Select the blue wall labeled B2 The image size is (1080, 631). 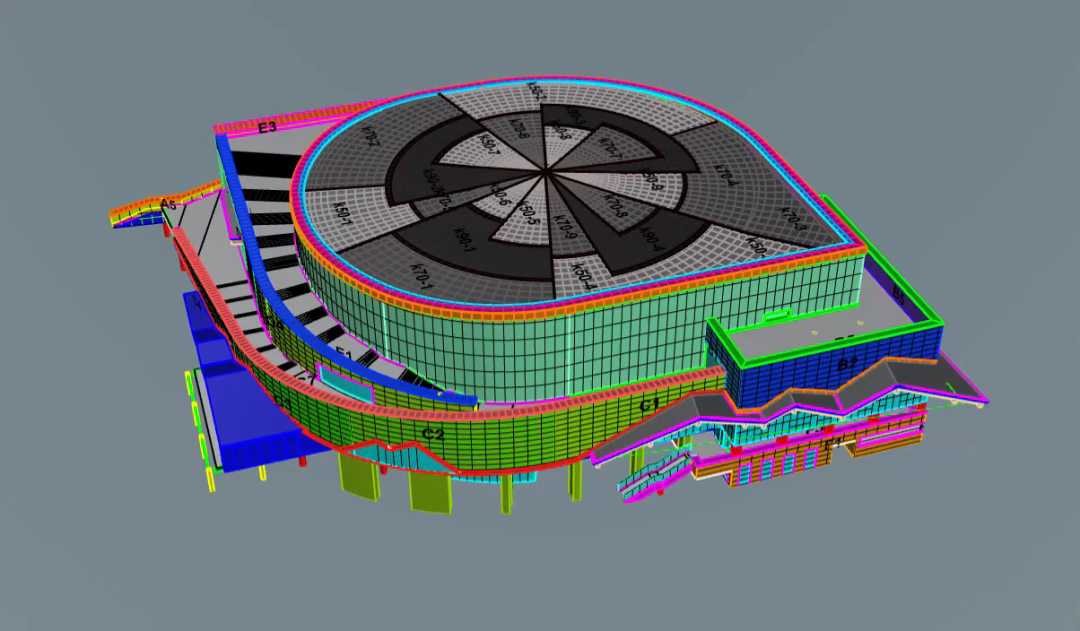pos(846,365)
